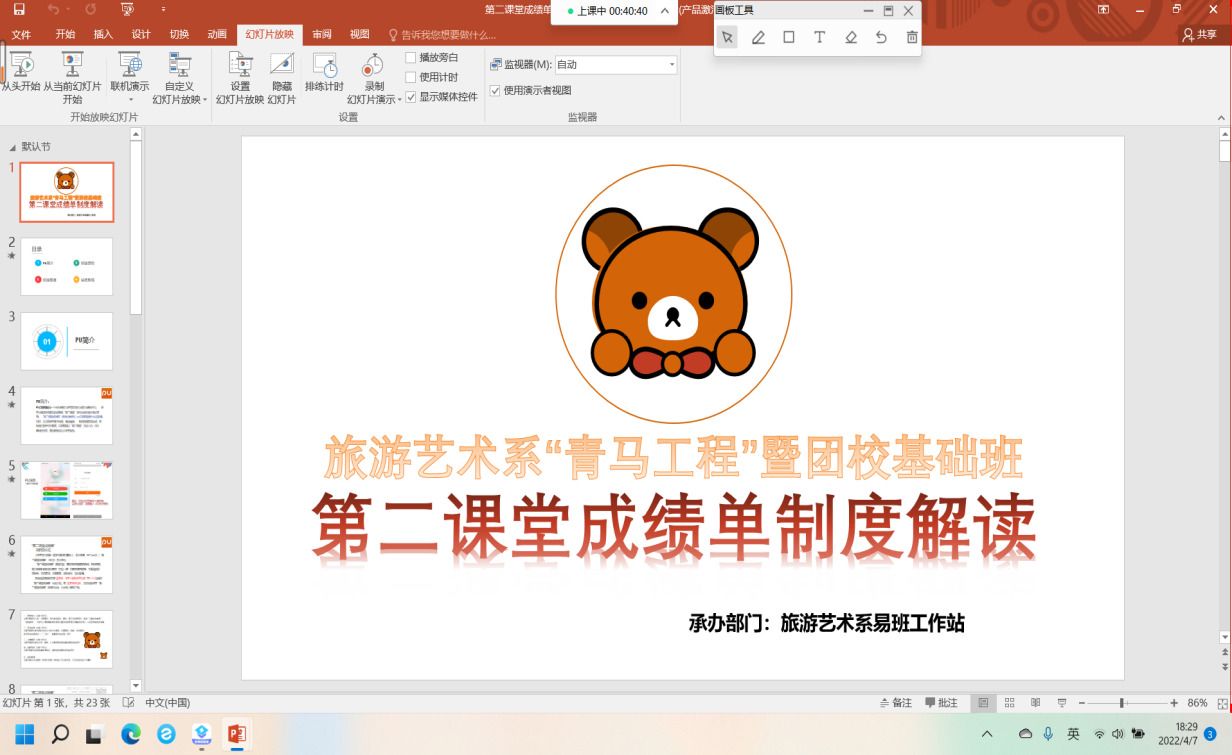Show hidden icons in system tray
This screenshot has height=755, width=1232.
tap(988, 735)
